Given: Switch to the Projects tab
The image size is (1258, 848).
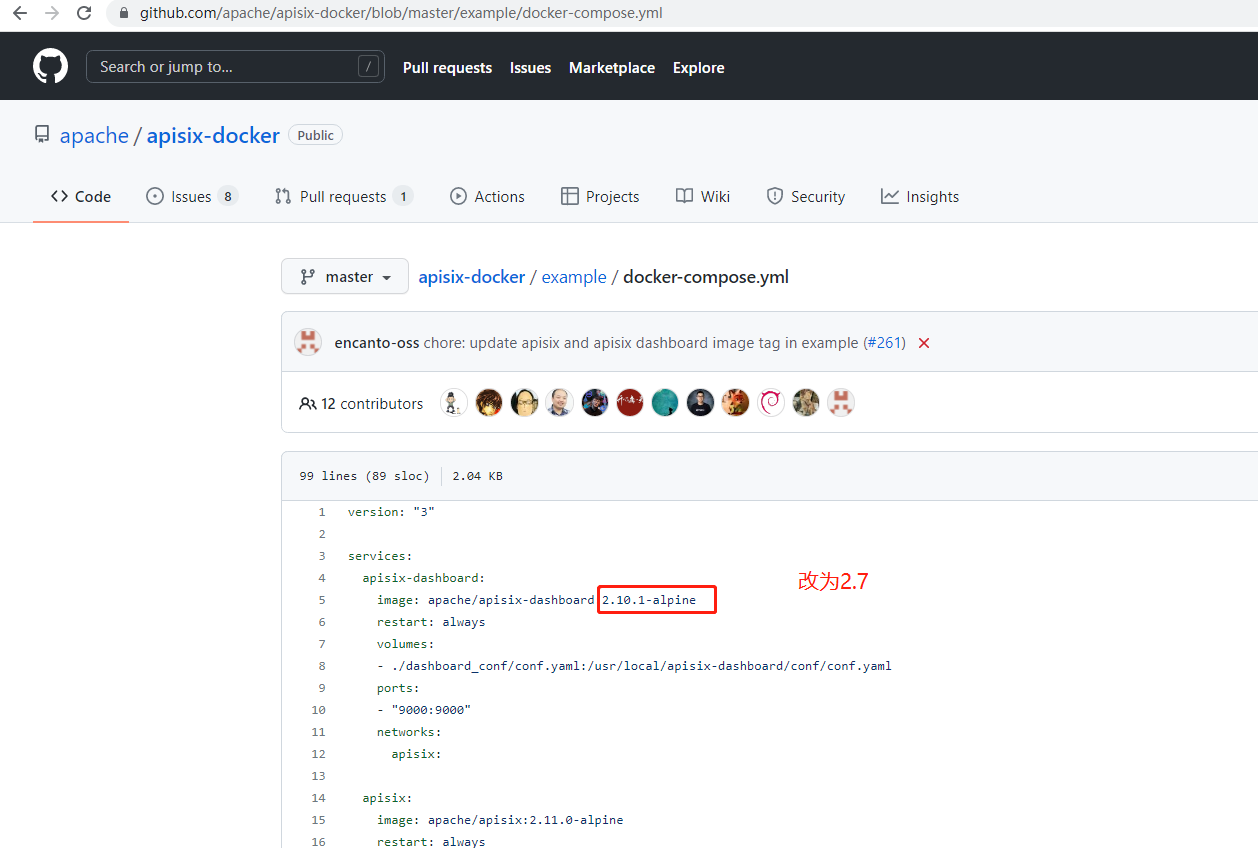Looking at the screenshot, I should (x=600, y=196).
